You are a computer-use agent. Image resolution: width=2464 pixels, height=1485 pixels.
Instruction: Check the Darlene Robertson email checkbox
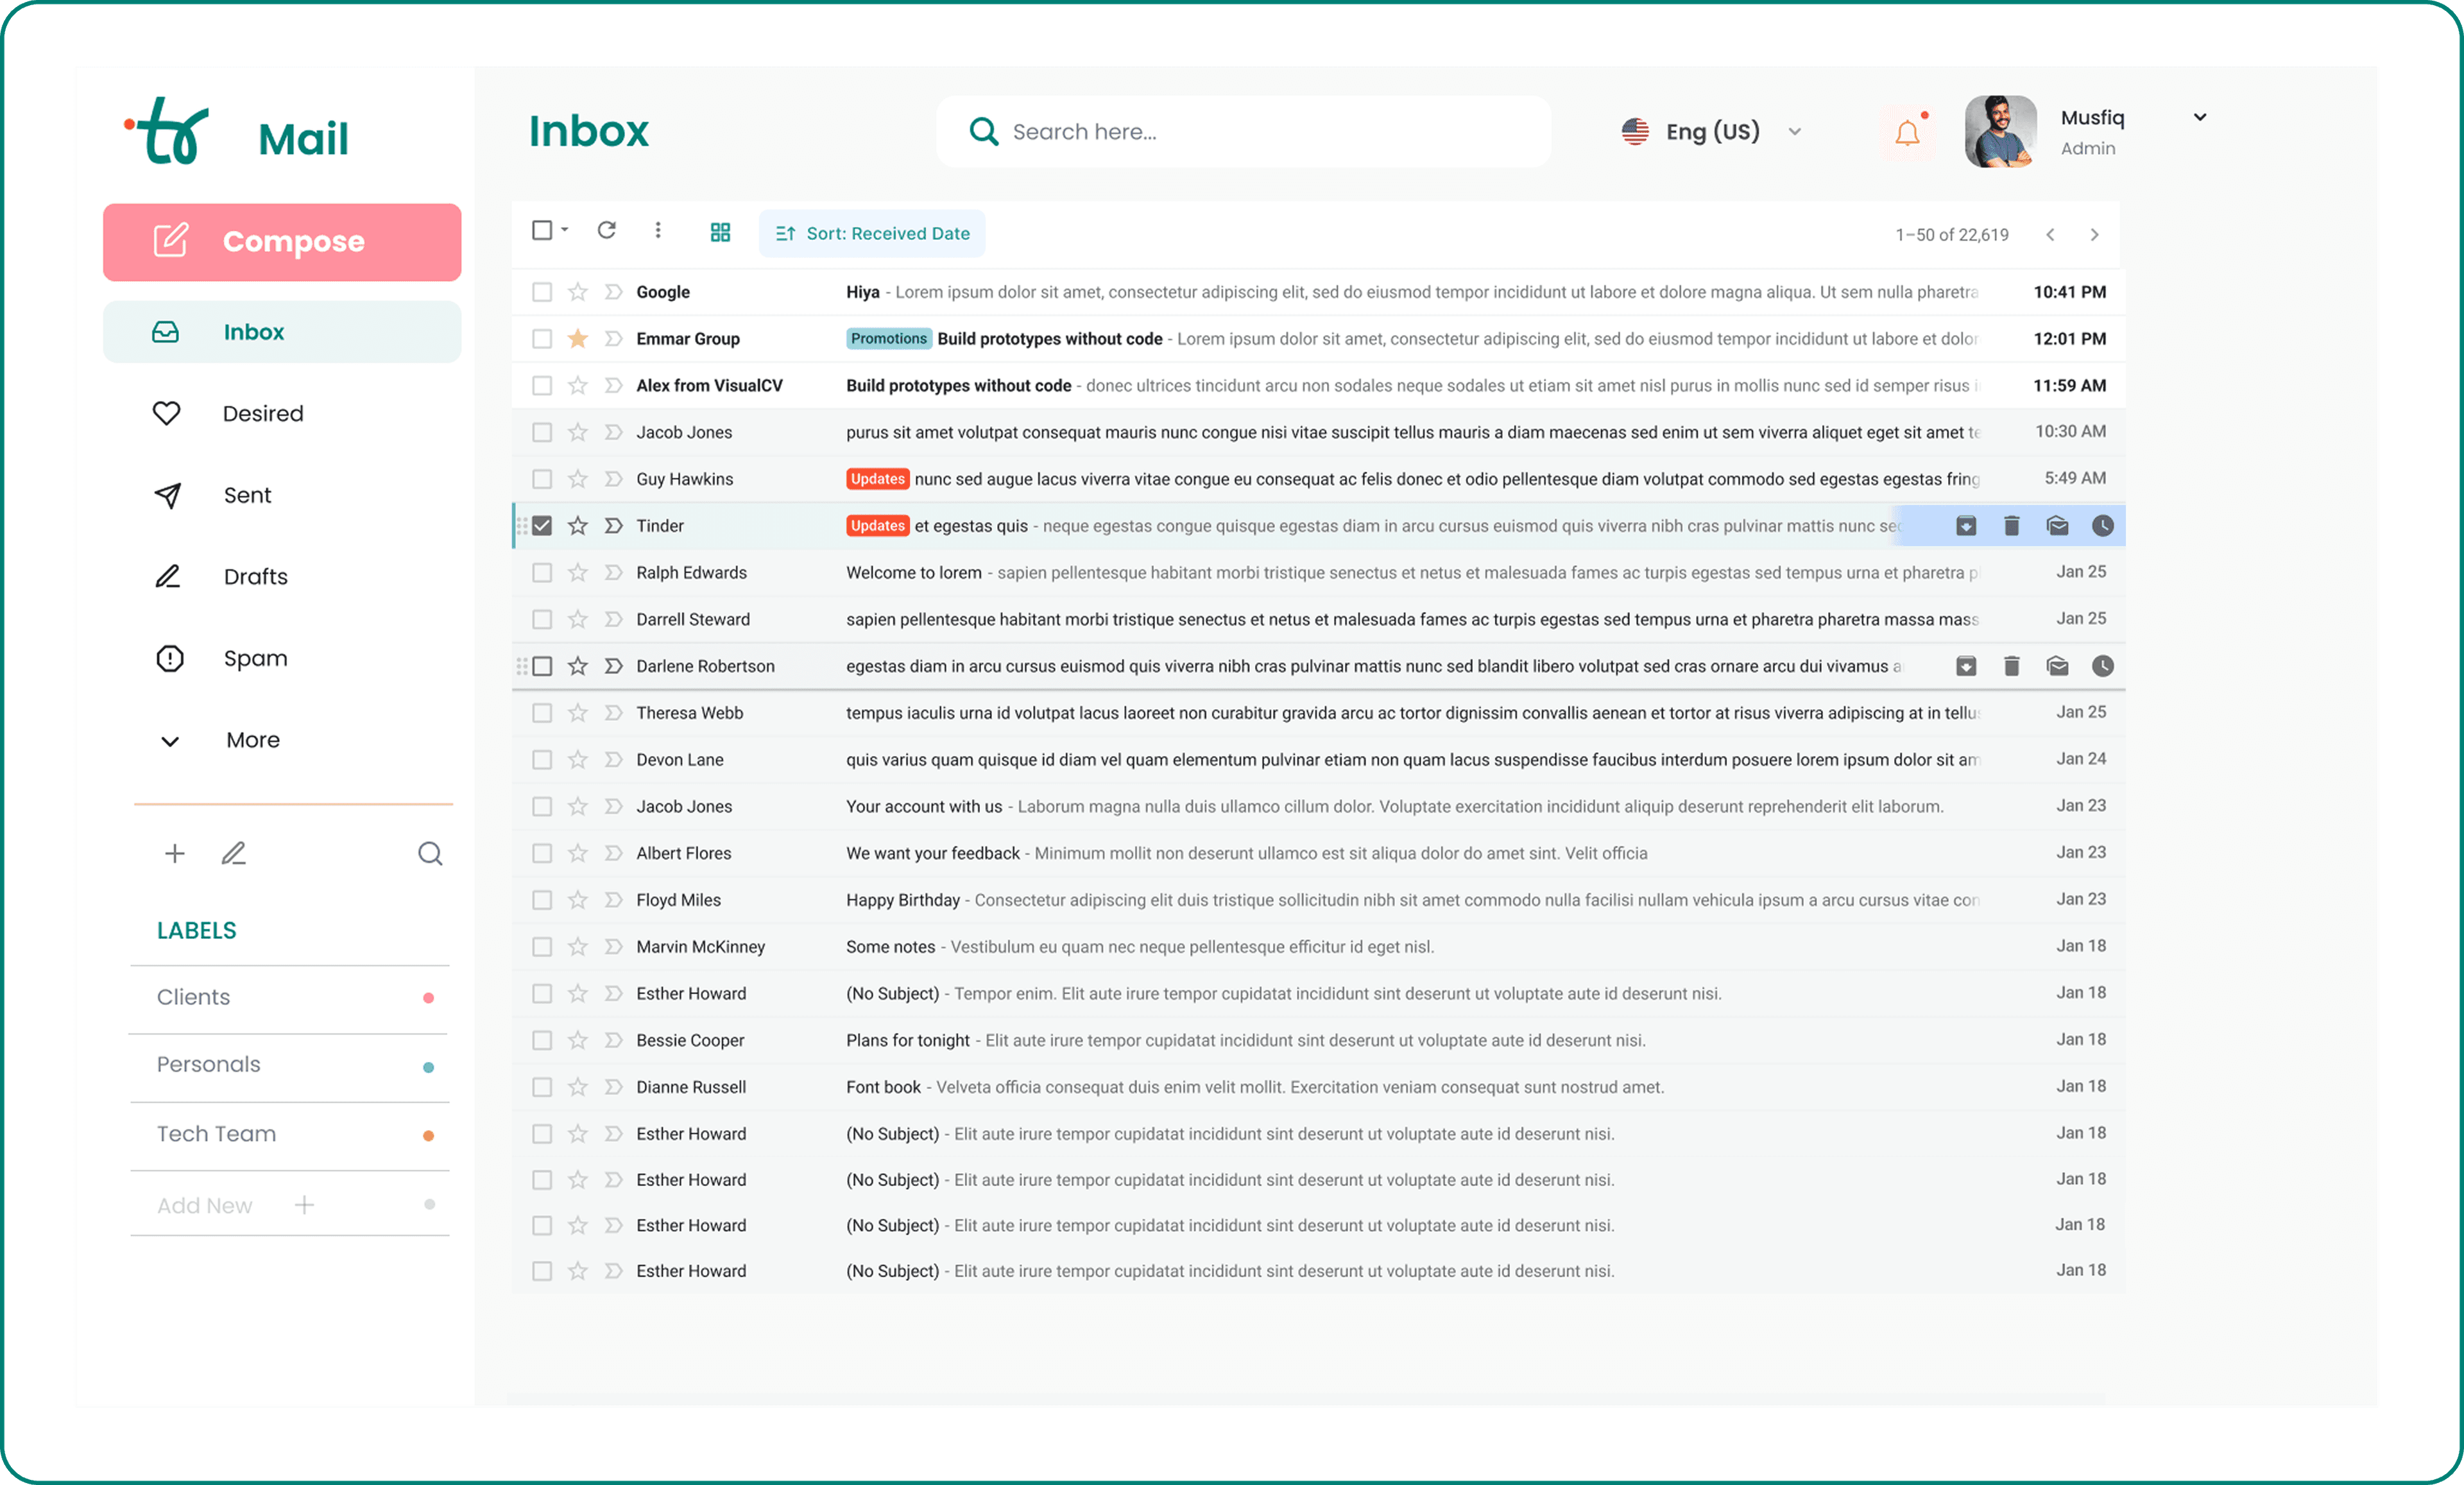click(x=542, y=666)
